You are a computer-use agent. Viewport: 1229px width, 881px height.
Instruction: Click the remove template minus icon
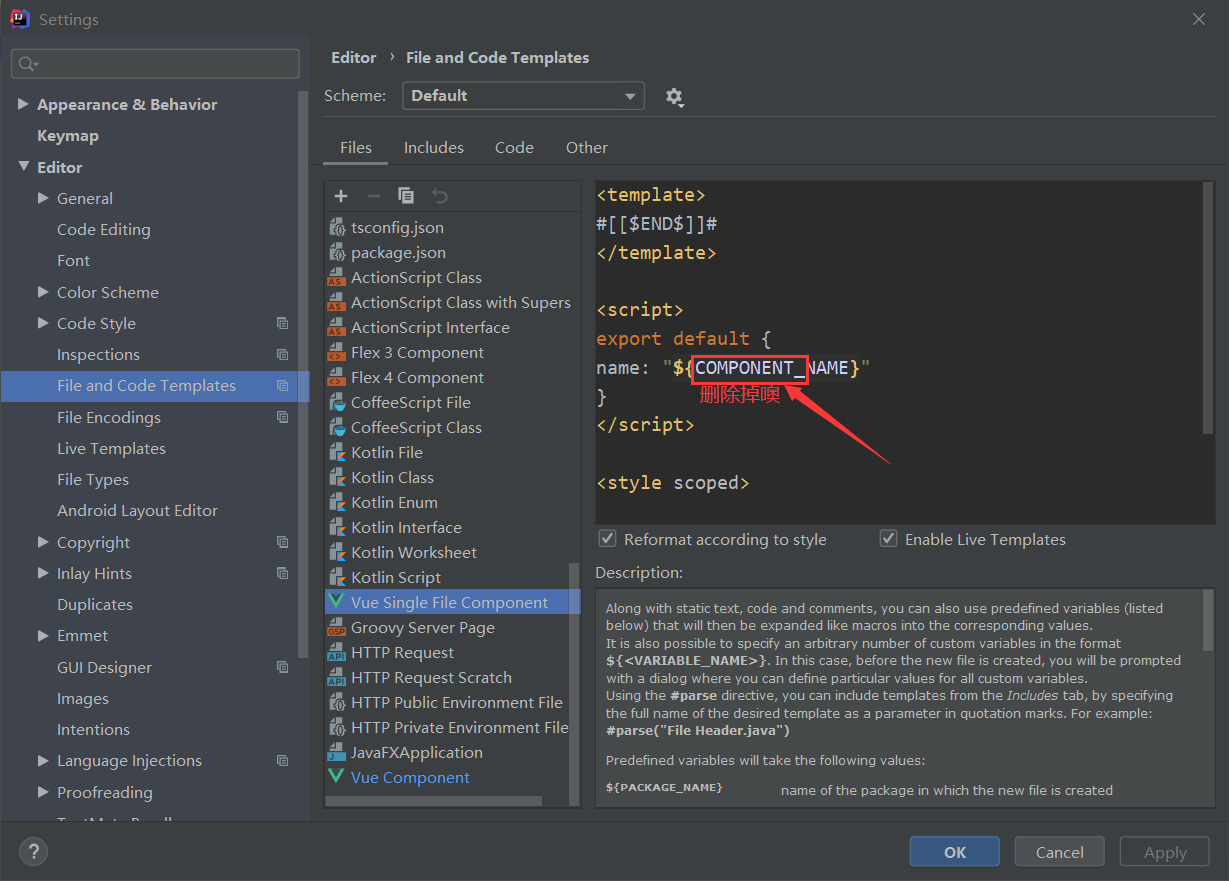(x=373, y=196)
